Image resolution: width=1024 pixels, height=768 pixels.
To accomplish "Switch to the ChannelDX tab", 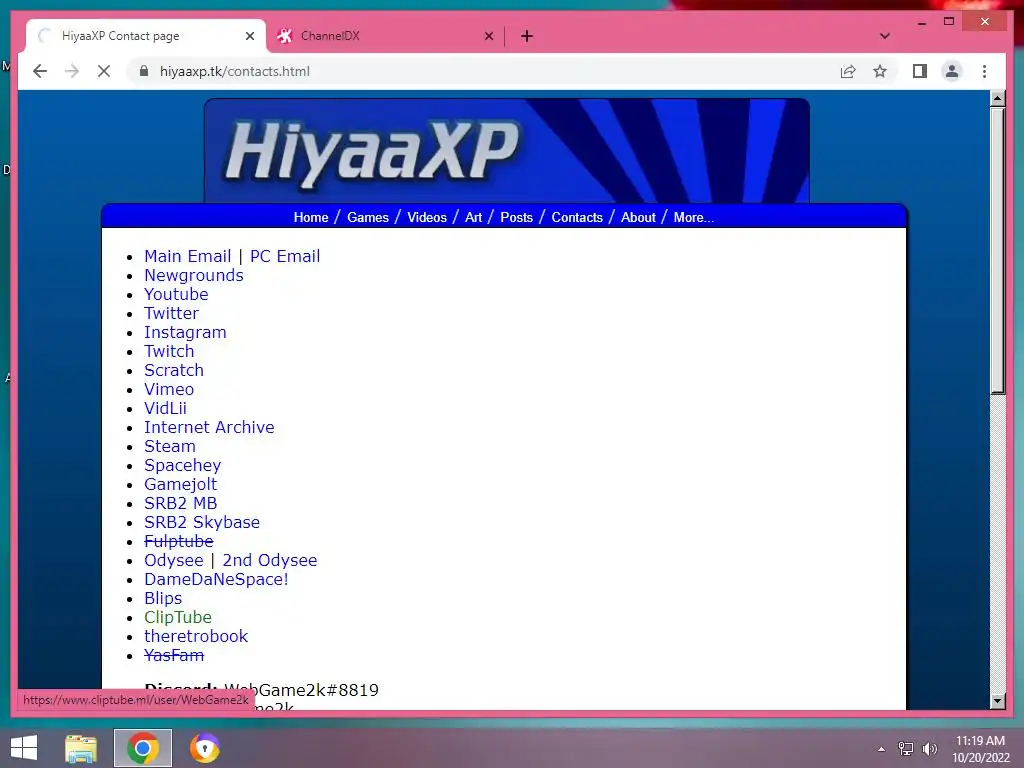I will coord(385,36).
